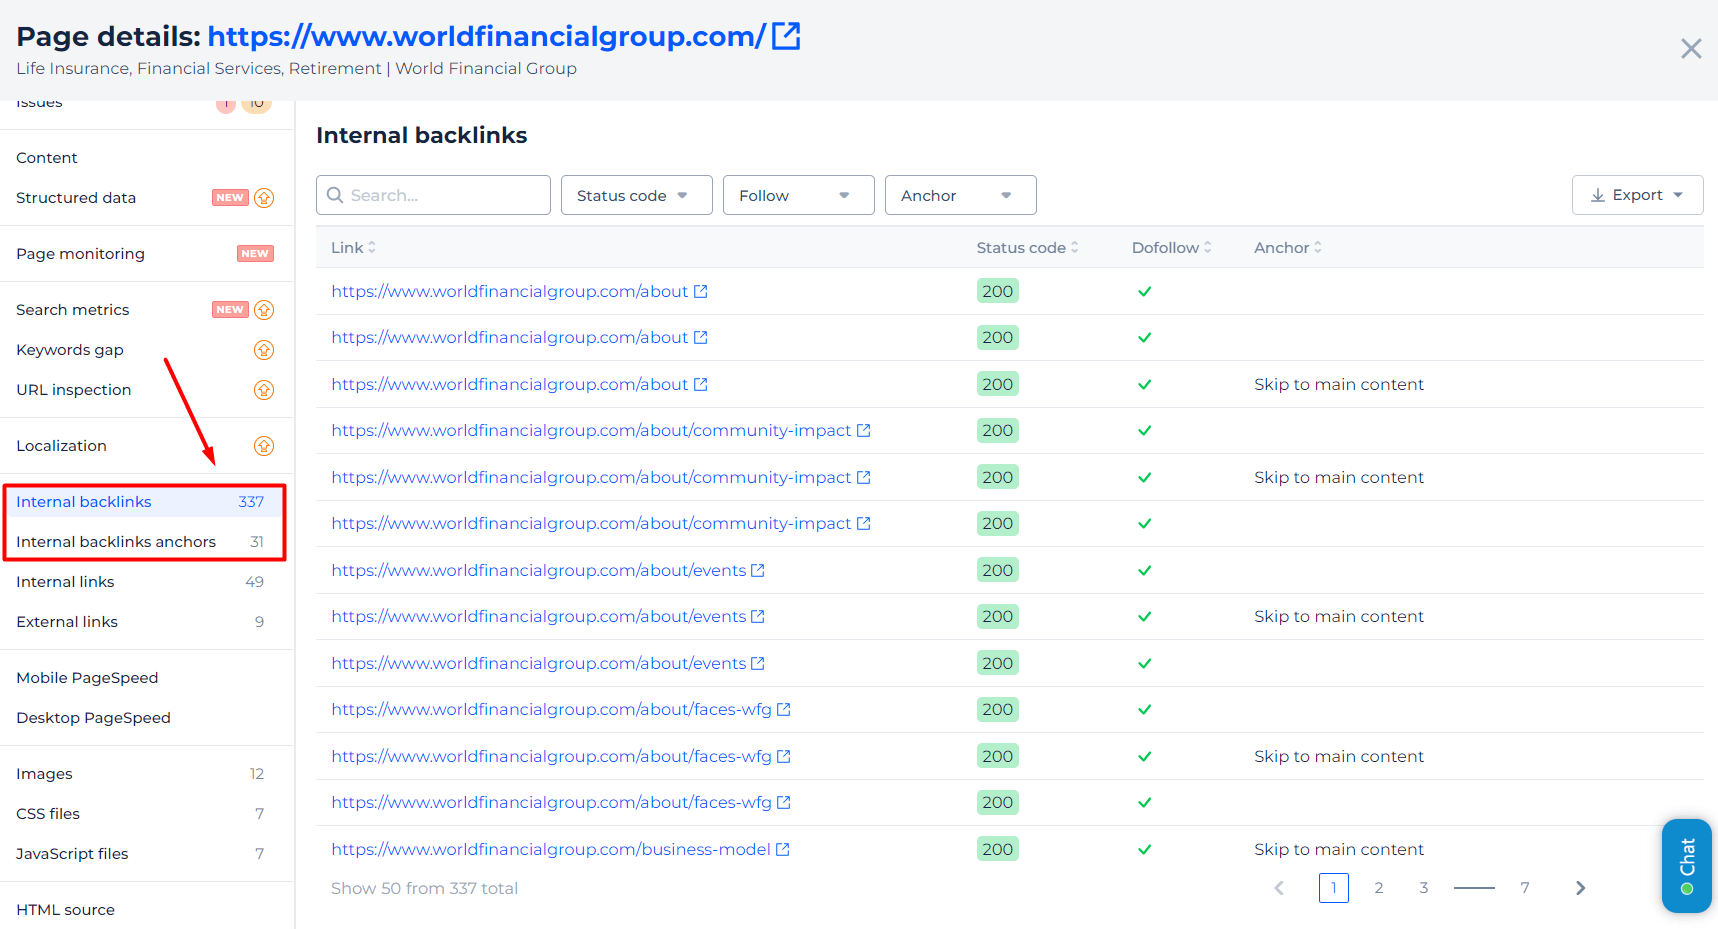Go to pagination page 2
This screenshot has width=1718, height=929.
pos(1379,888)
